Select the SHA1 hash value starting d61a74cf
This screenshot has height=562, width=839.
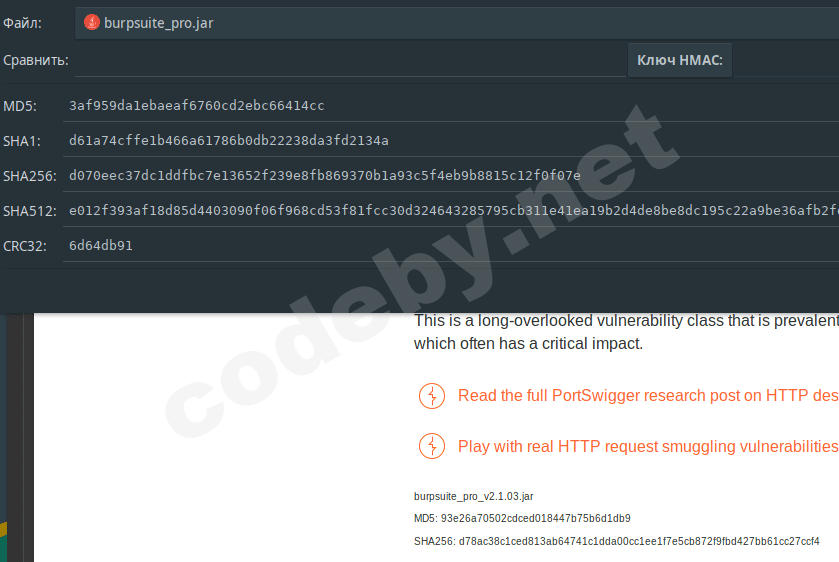pos(228,141)
